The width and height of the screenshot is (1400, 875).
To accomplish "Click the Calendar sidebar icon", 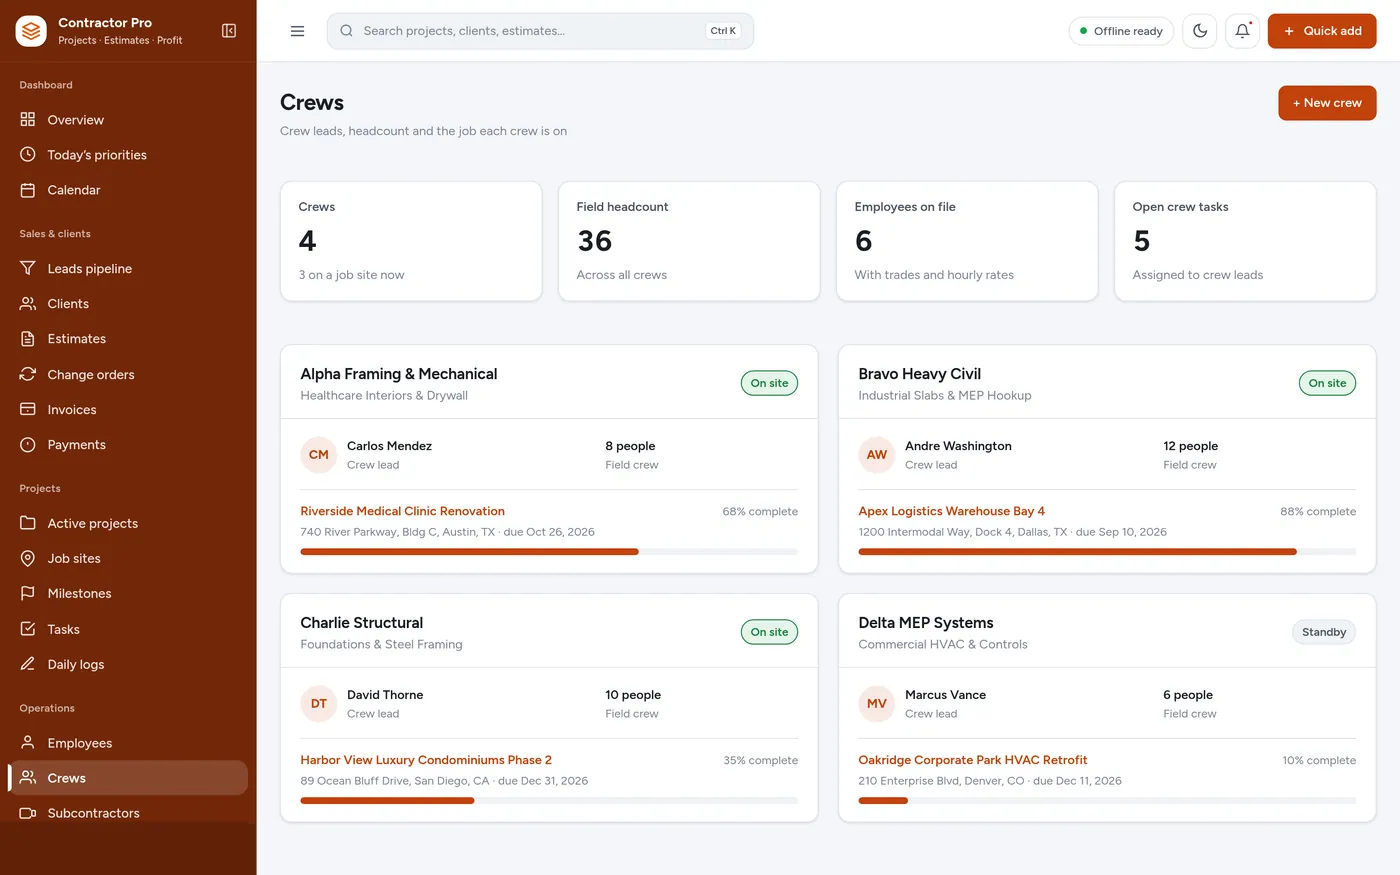I will [x=28, y=190].
